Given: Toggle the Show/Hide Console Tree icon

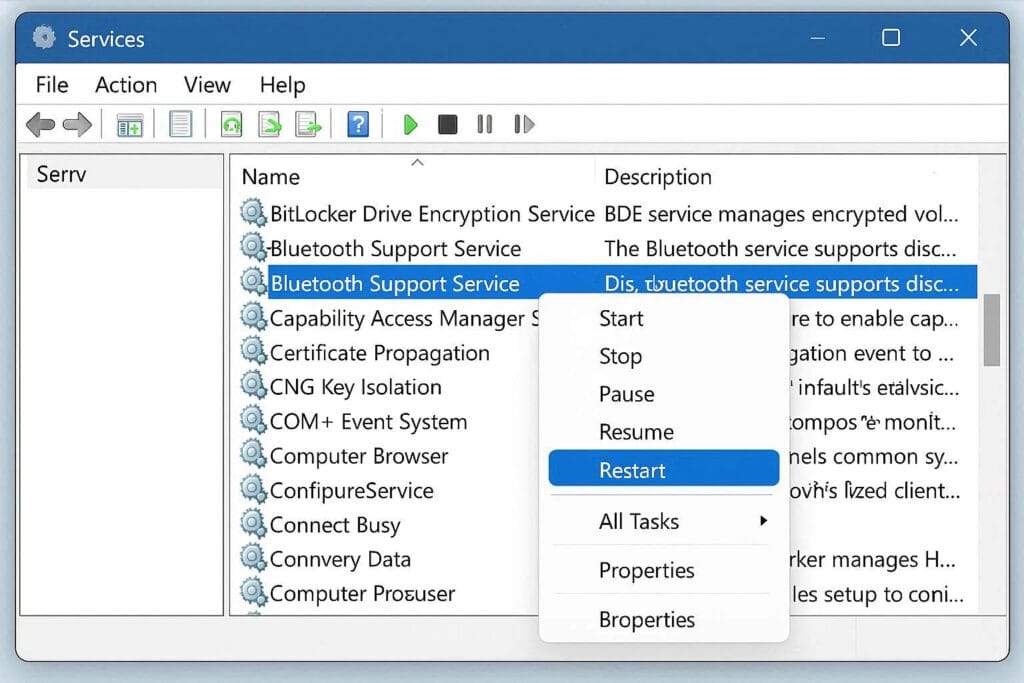Looking at the screenshot, I should pos(130,125).
